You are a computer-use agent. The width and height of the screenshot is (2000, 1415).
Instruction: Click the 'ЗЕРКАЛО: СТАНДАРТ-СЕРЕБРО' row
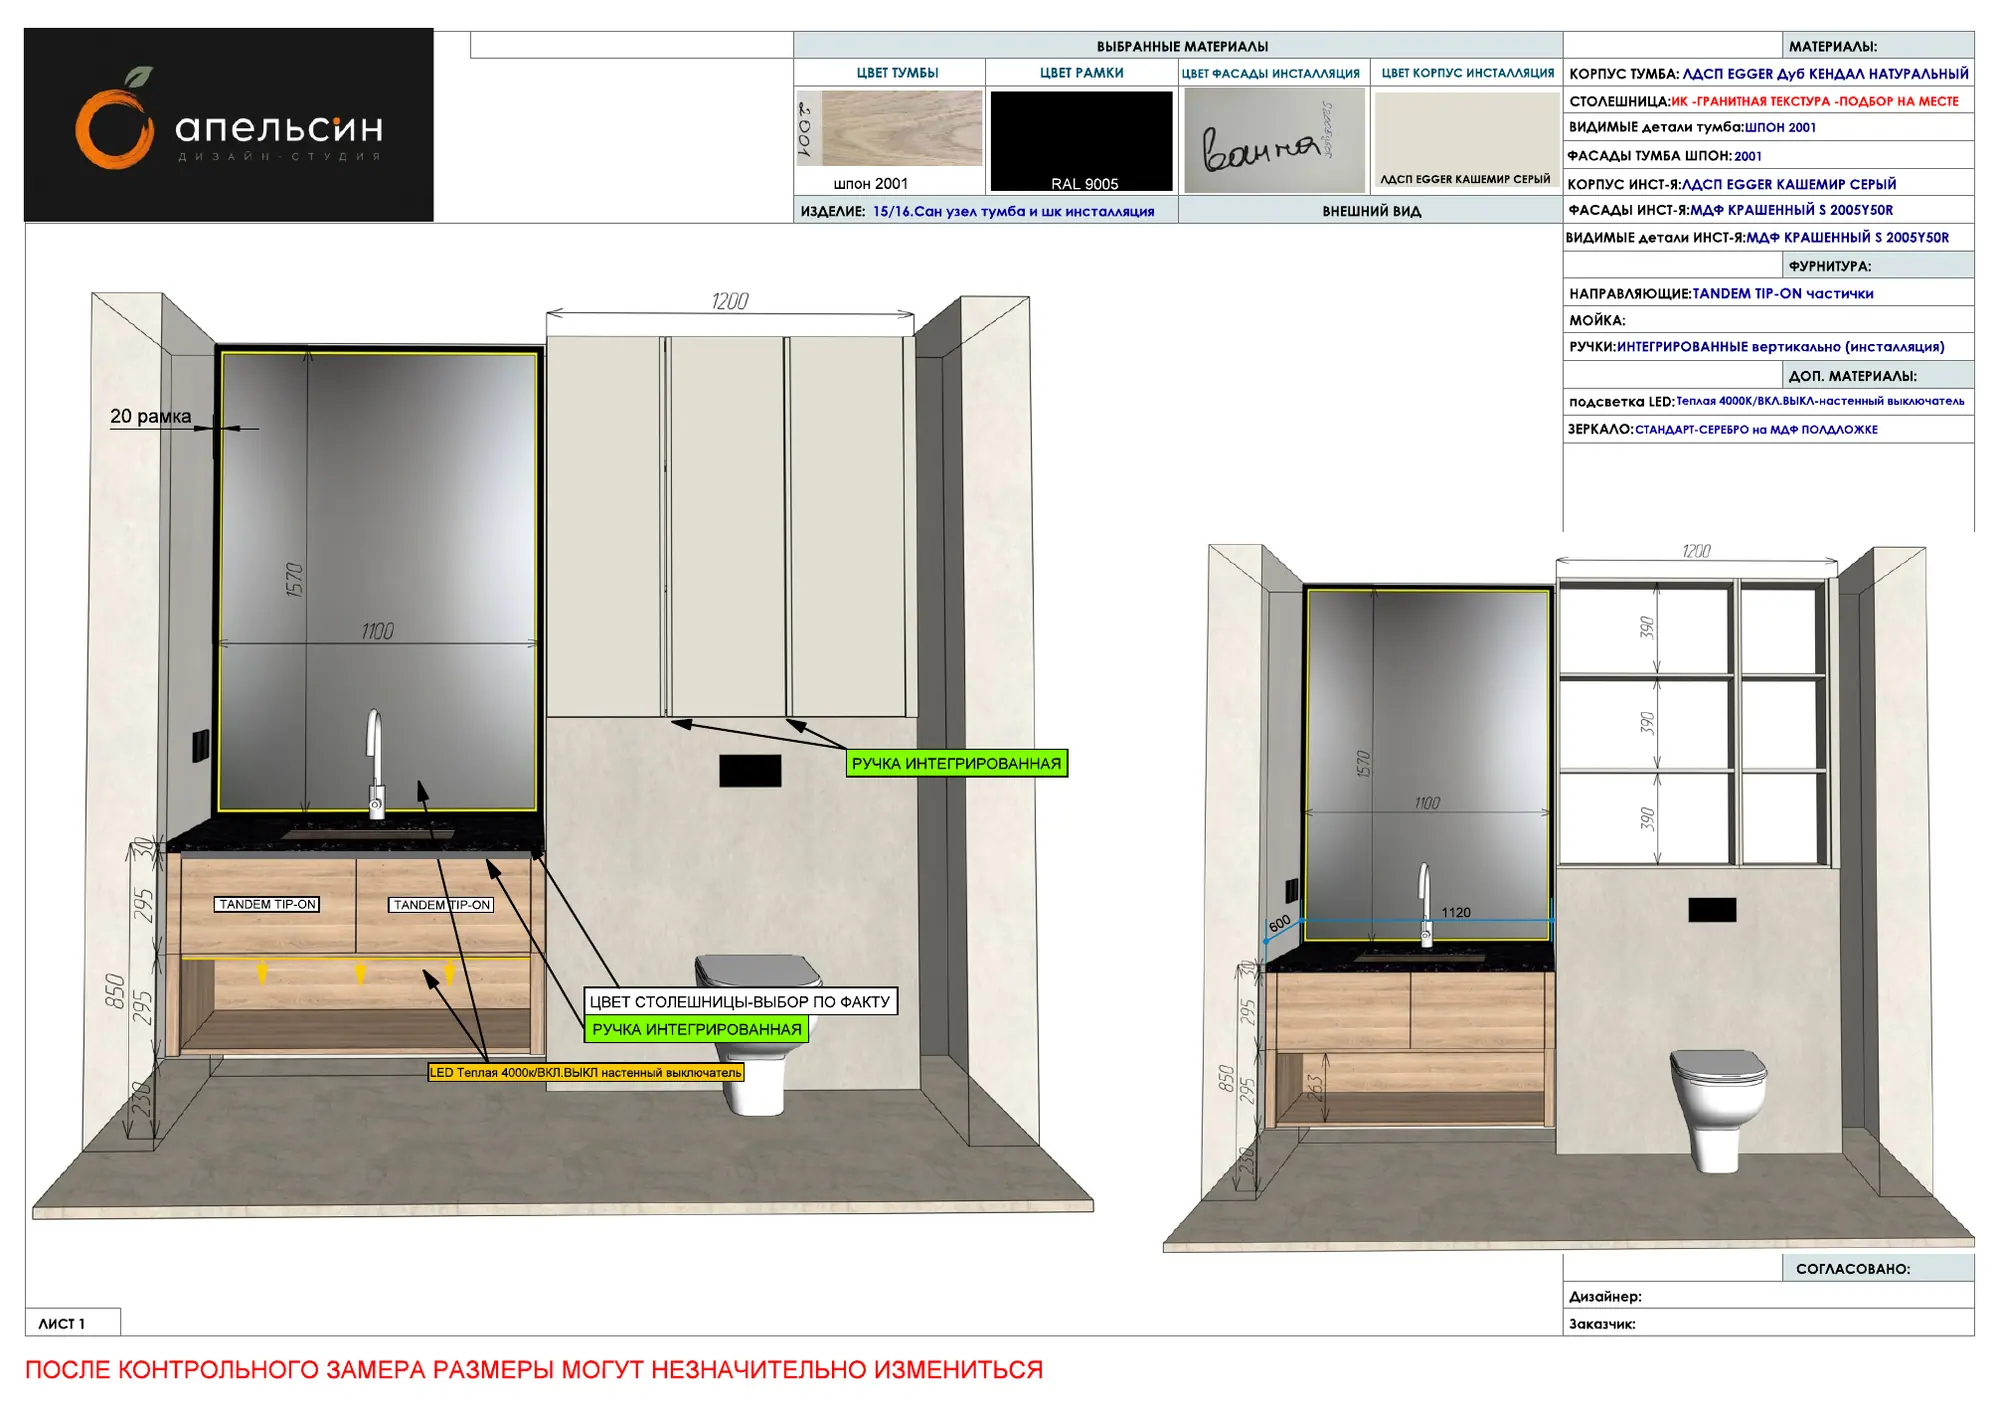click(1768, 429)
